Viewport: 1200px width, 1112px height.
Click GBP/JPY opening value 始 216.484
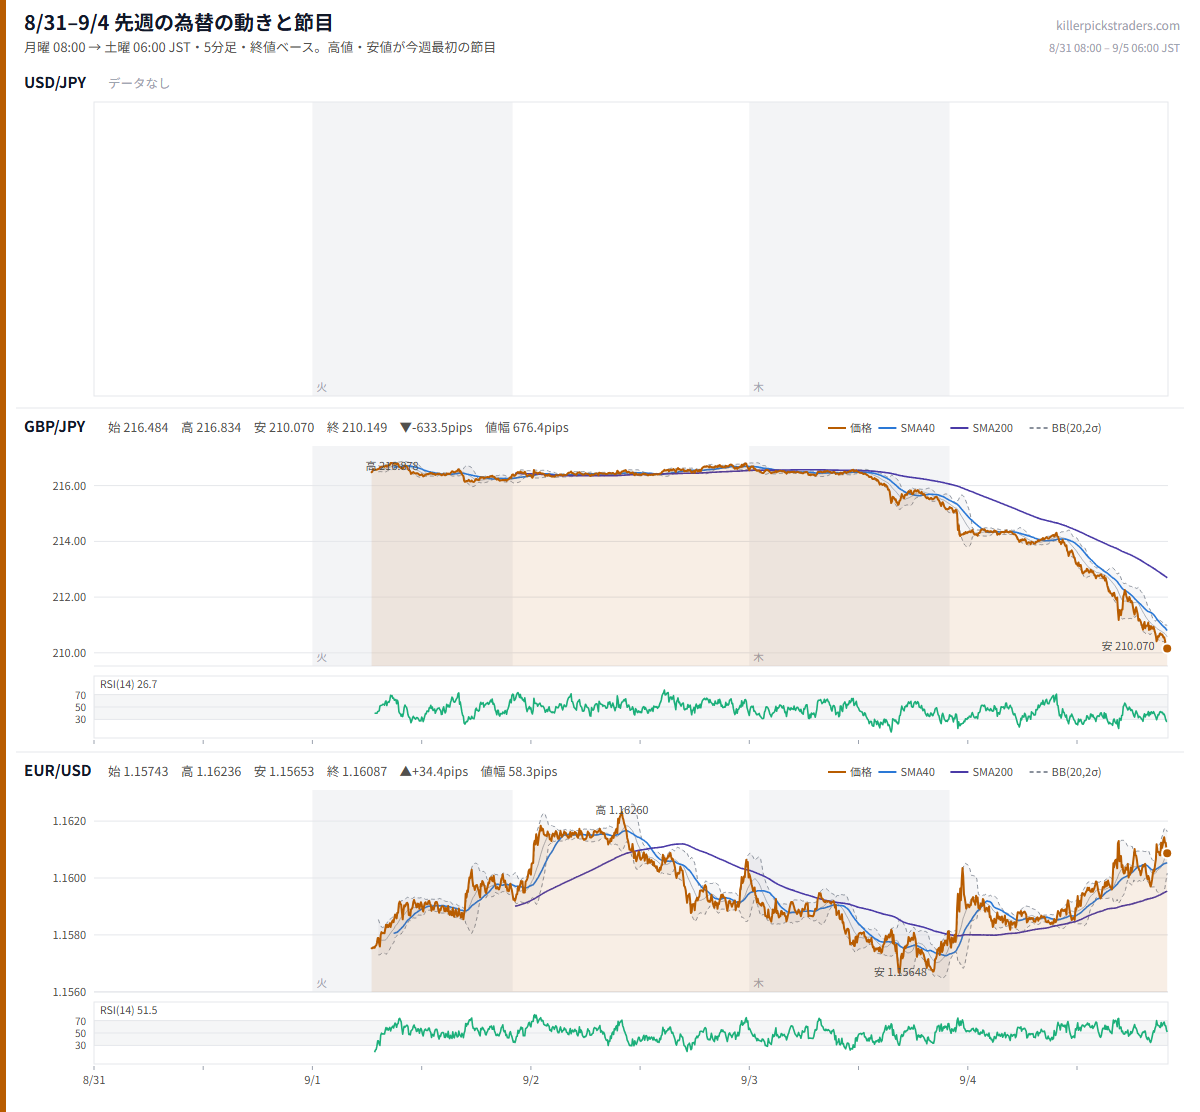[138, 427]
